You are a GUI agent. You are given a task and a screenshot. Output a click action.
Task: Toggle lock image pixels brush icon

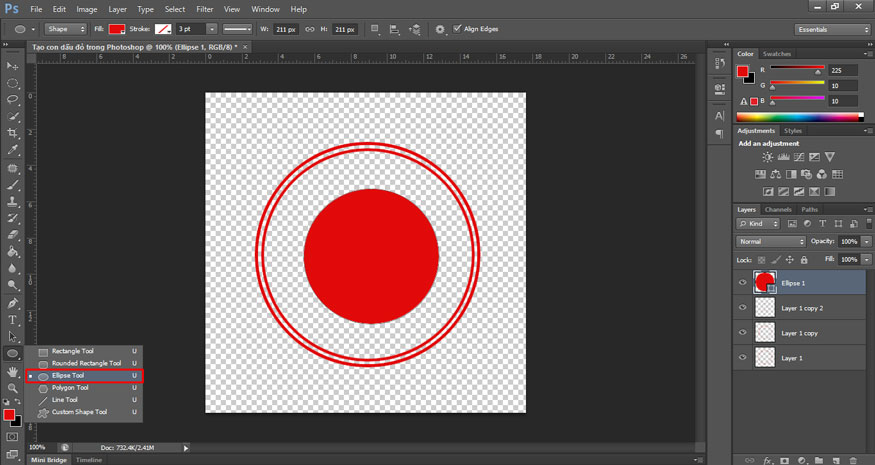[x=776, y=260]
